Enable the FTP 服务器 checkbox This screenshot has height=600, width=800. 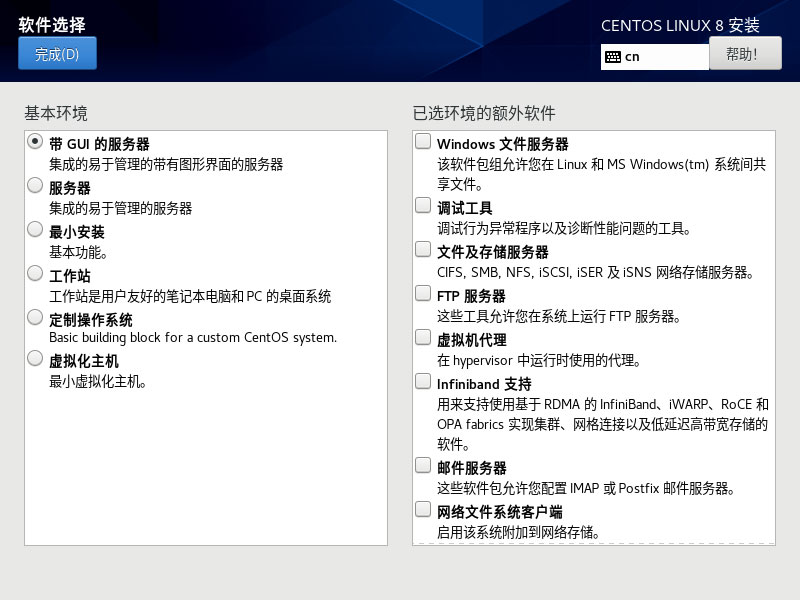point(423,293)
